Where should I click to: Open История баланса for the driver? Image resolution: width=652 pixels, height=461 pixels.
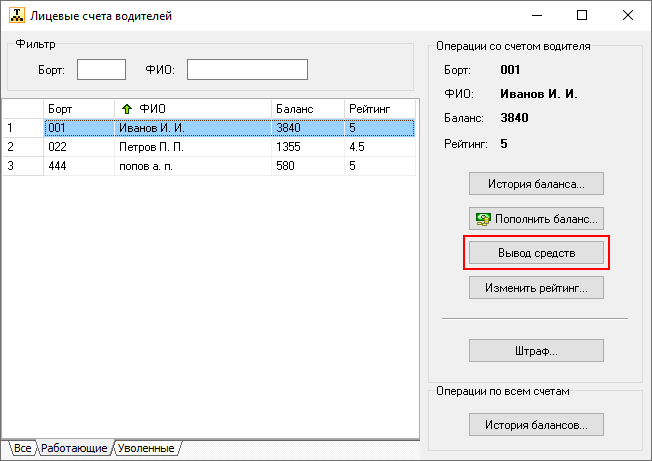coord(536,184)
